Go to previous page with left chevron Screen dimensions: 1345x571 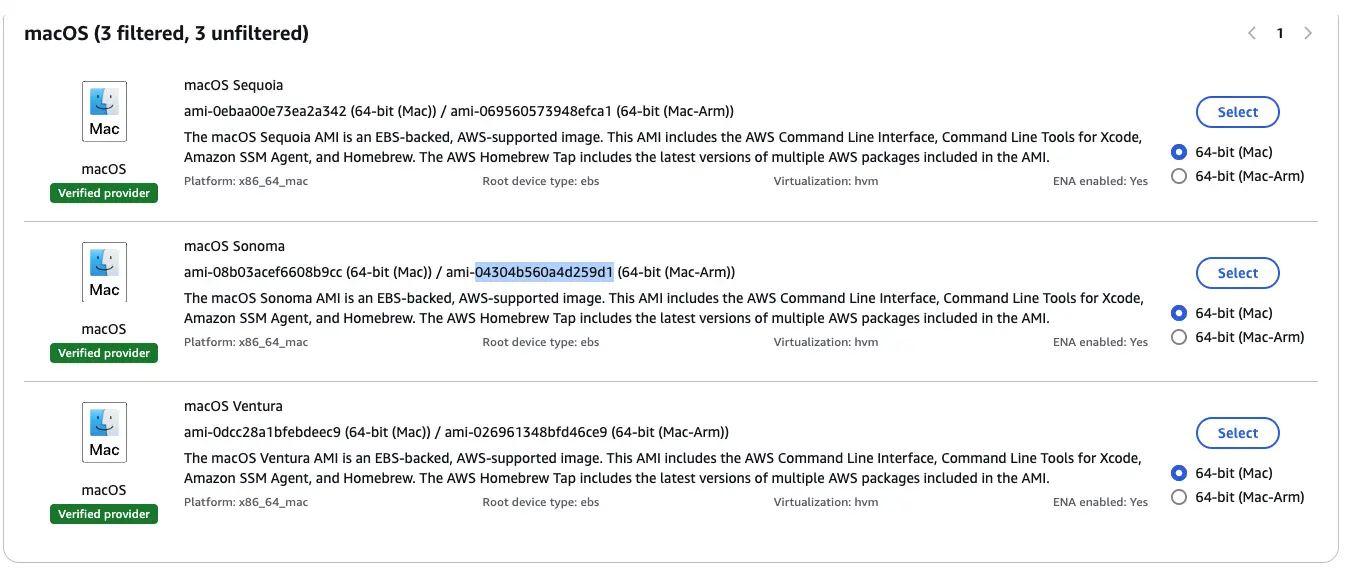[1252, 34]
